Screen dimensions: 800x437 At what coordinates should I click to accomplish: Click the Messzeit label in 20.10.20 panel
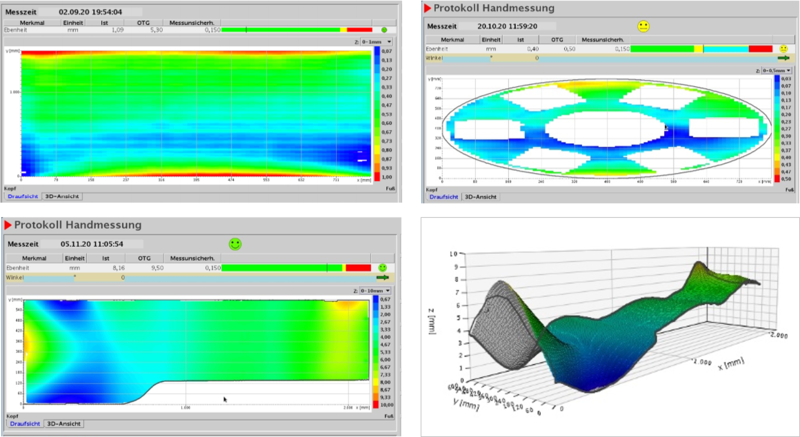pos(441,26)
